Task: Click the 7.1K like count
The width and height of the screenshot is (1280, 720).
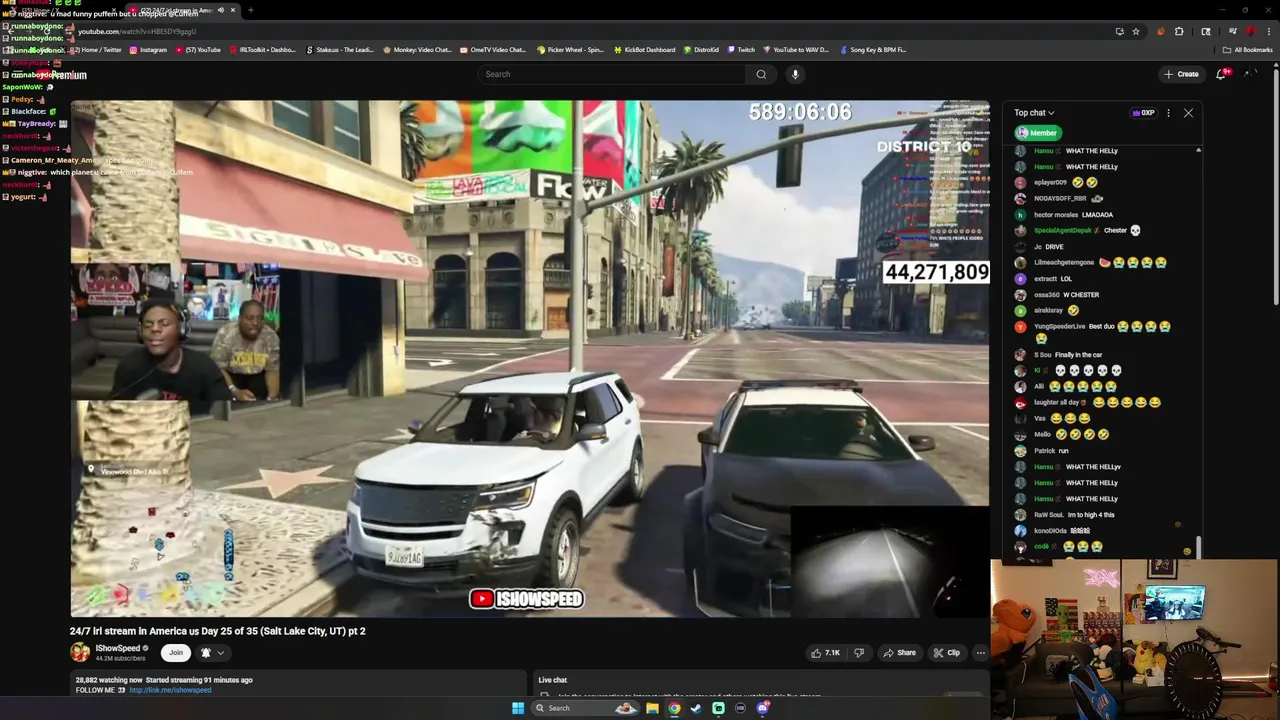Action: point(832,653)
